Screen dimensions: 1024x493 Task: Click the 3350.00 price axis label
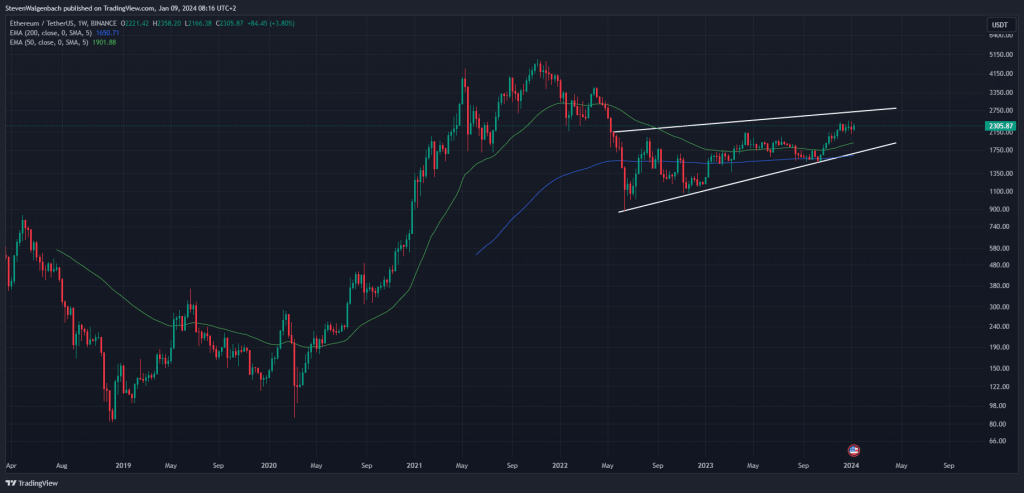[999, 93]
